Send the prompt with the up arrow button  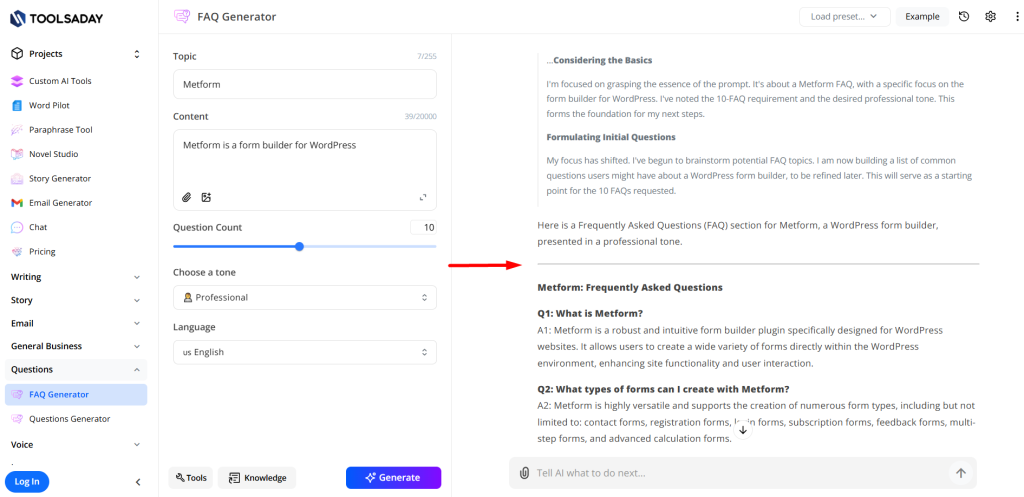pyautogui.click(x=961, y=473)
